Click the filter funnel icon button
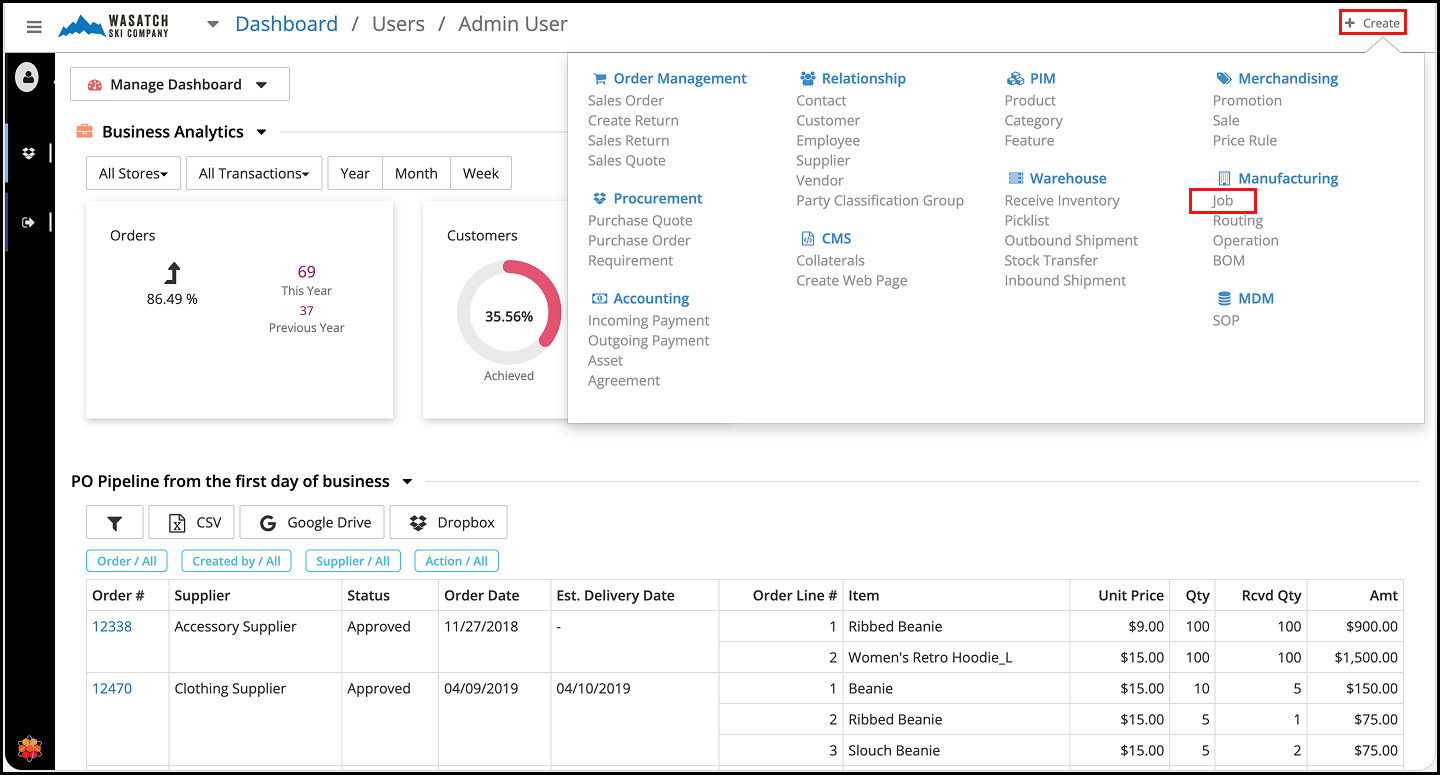This screenshot has height=775, width=1440. point(114,522)
